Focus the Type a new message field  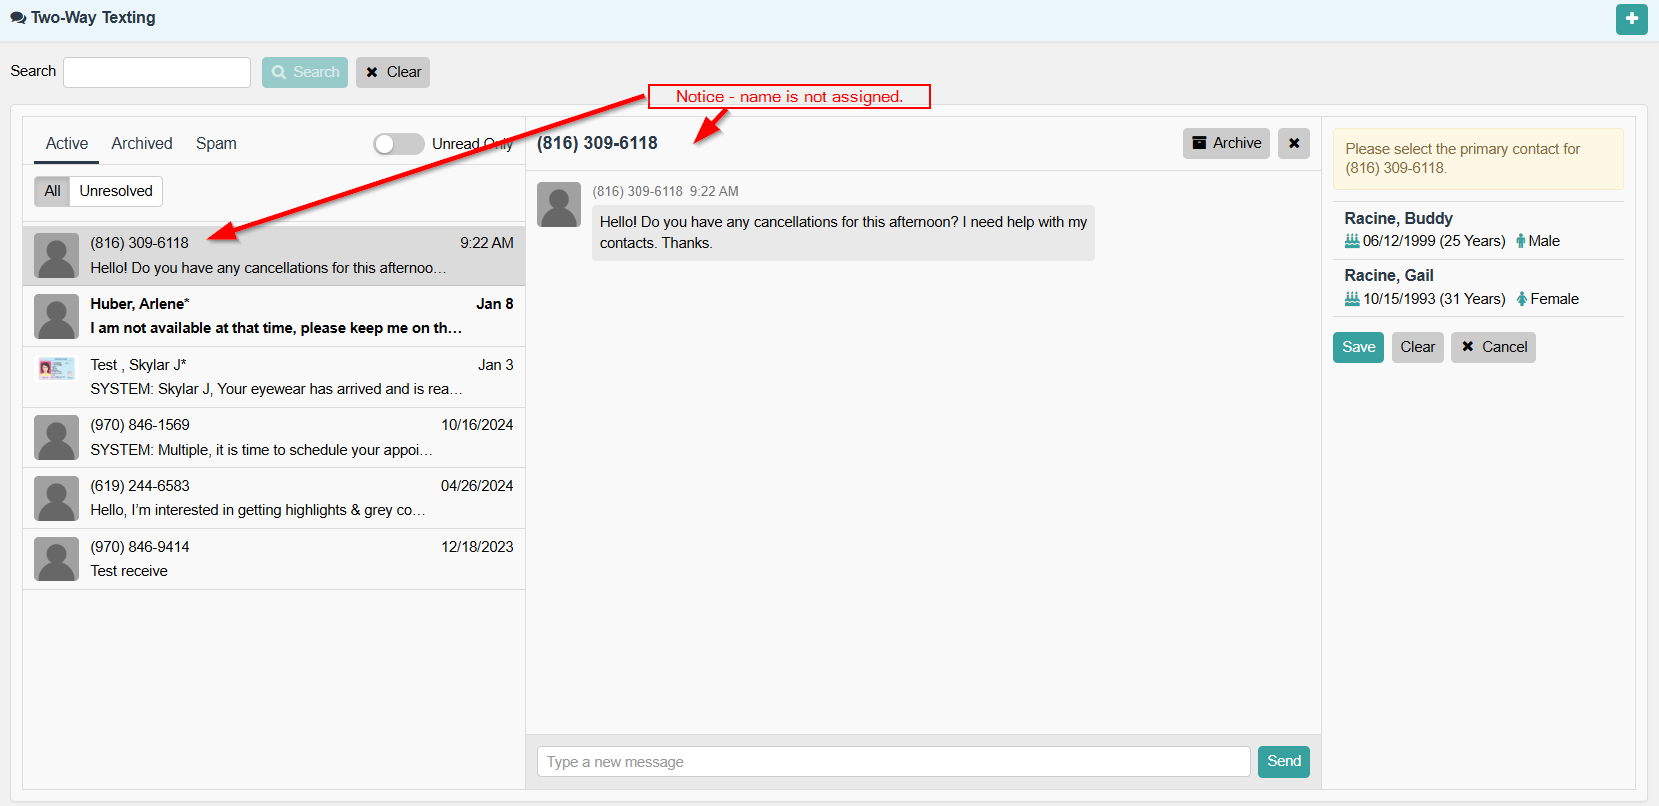(893, 762)
